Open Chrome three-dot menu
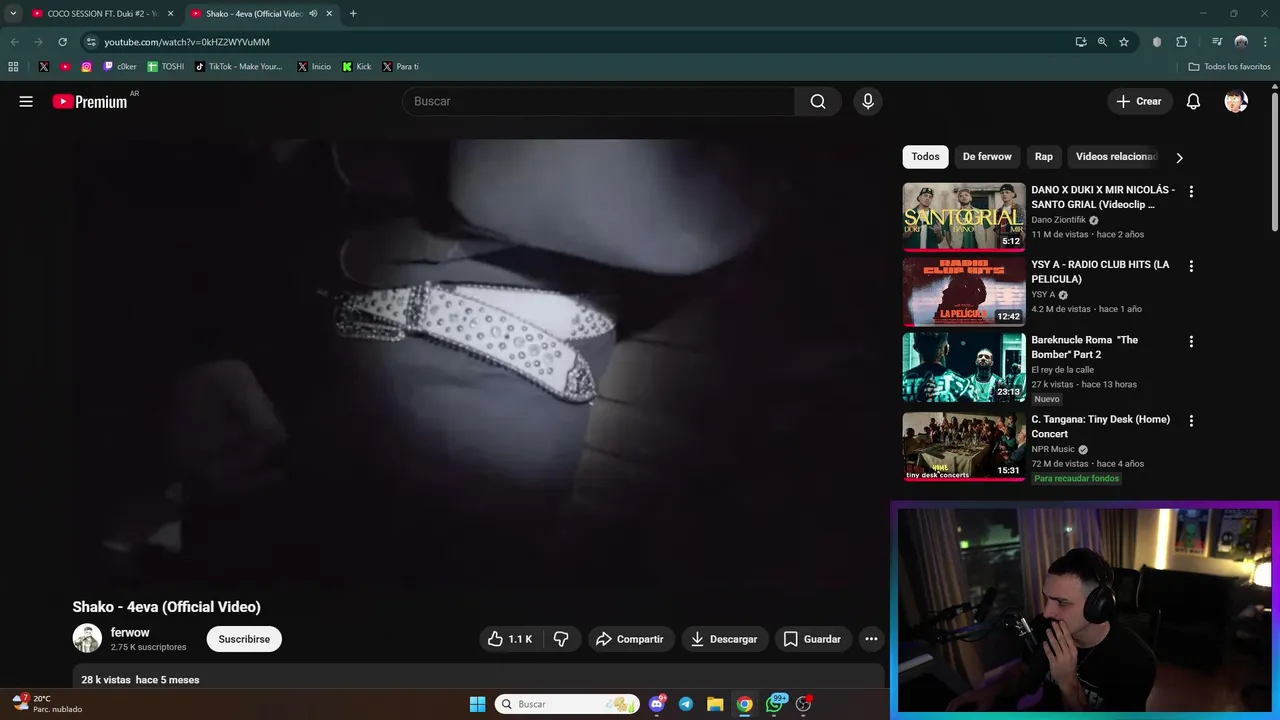Screen dimensions: 1280x720 (1265, 42)
